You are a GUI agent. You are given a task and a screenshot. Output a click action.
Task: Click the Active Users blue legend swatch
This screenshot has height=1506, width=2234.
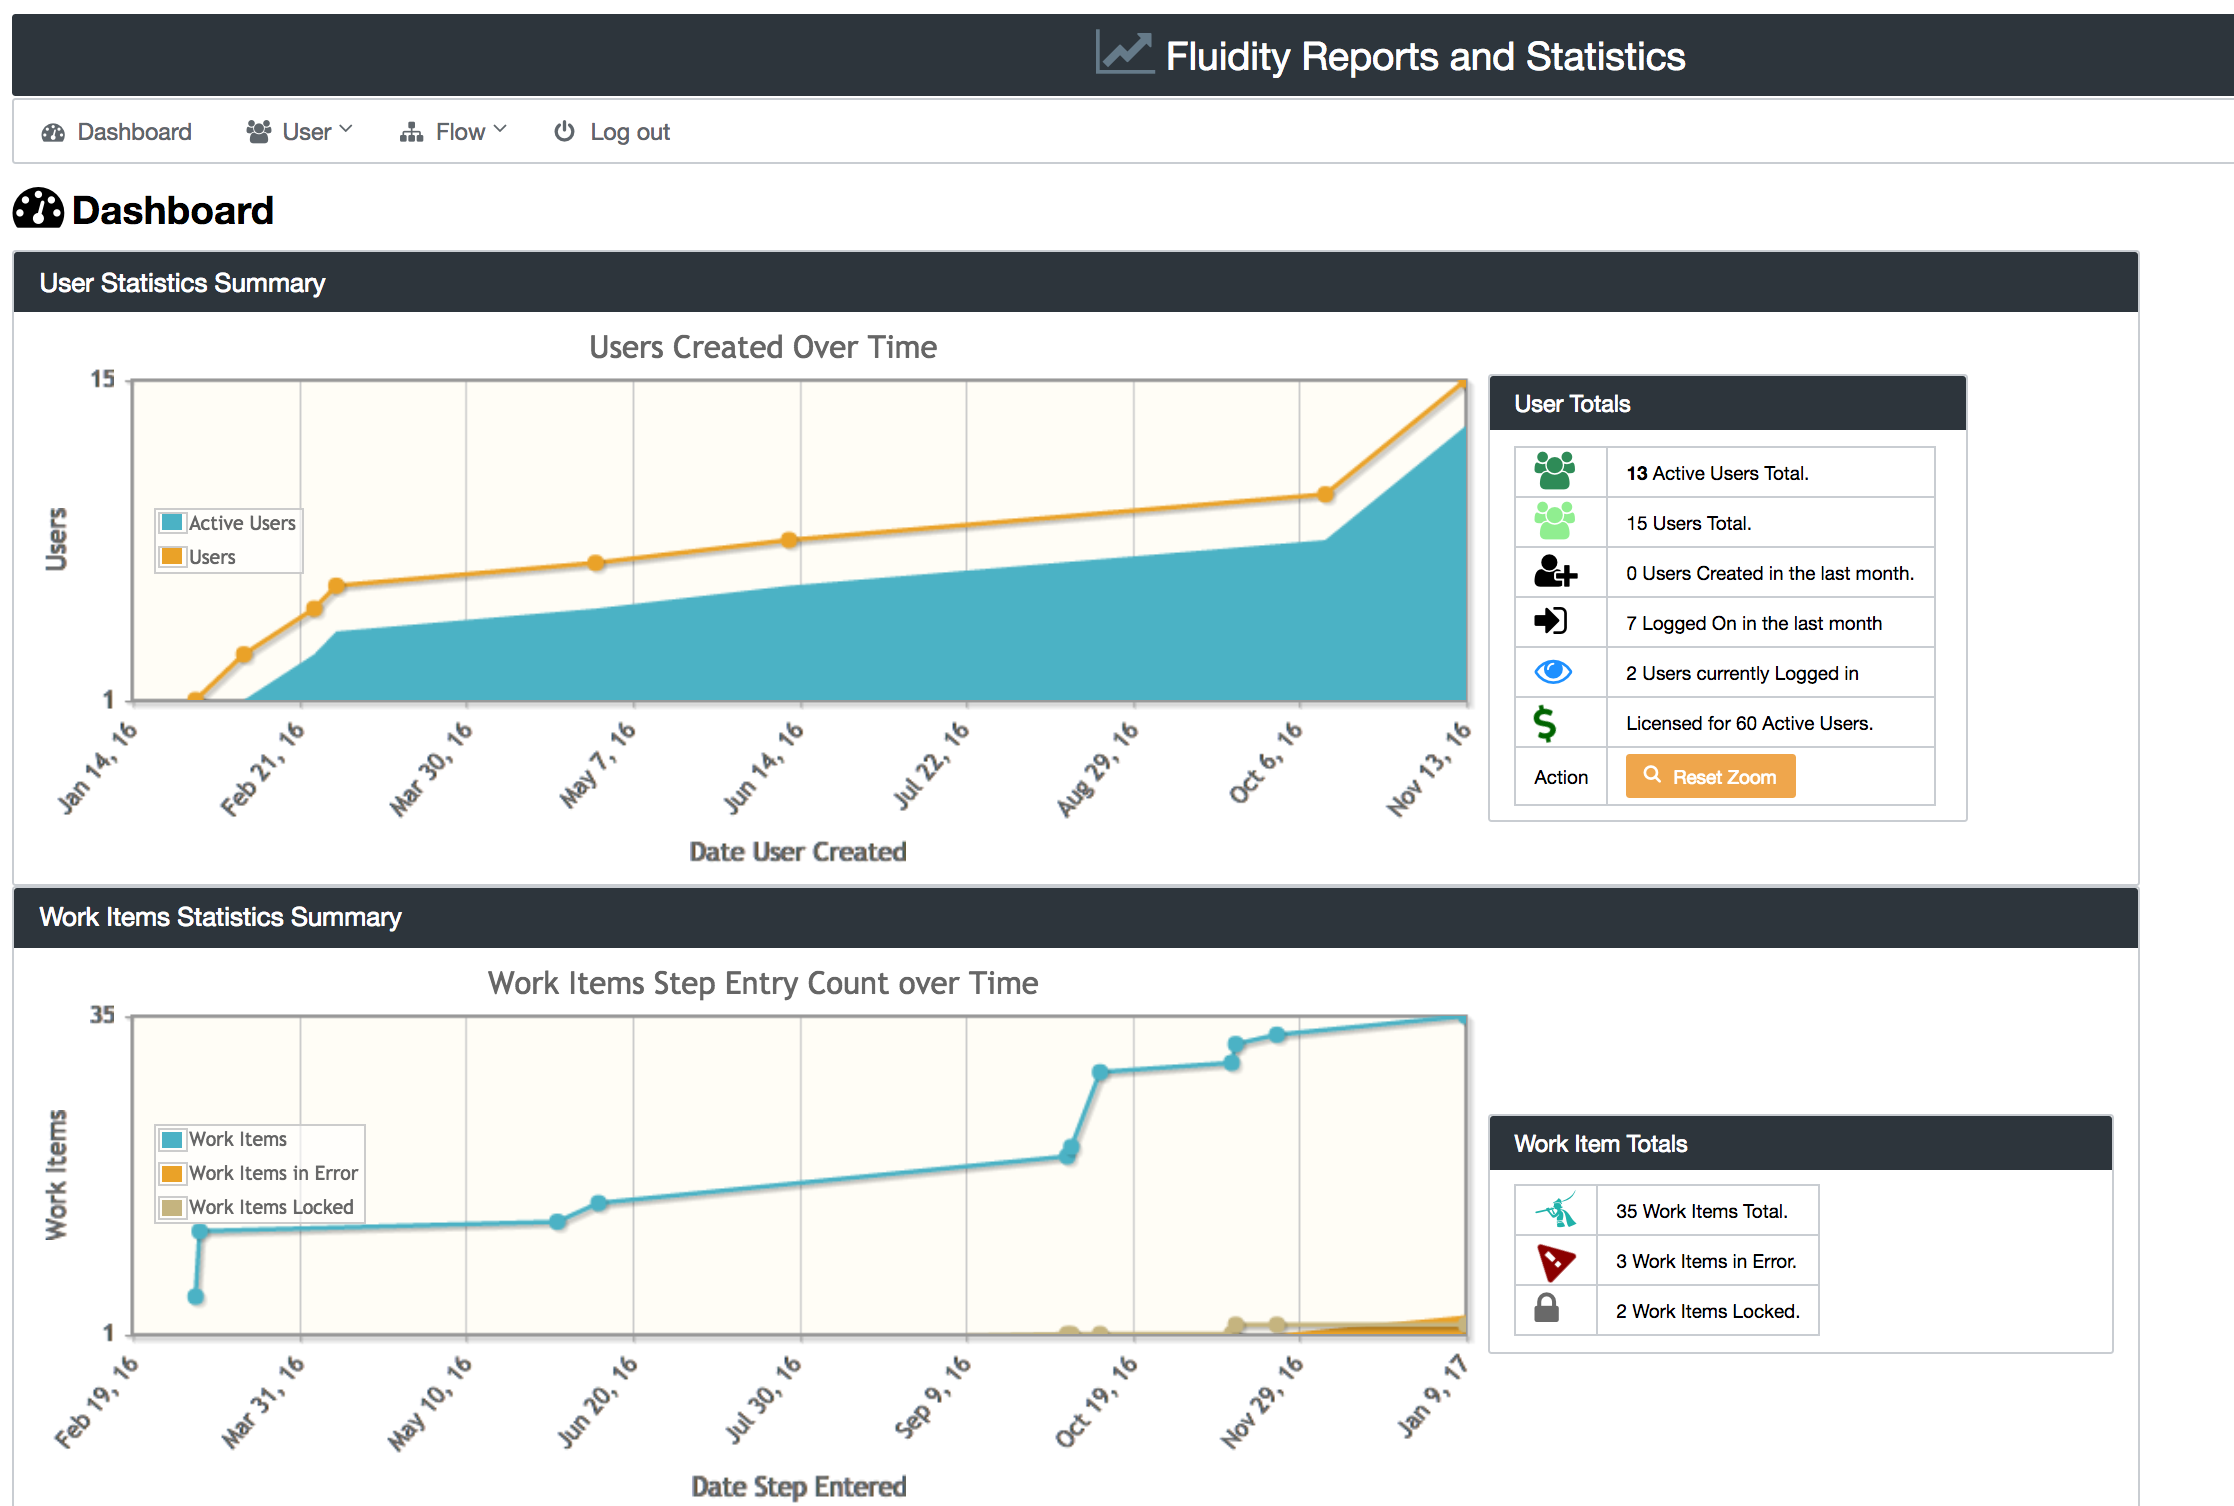(x=172, y=523)
